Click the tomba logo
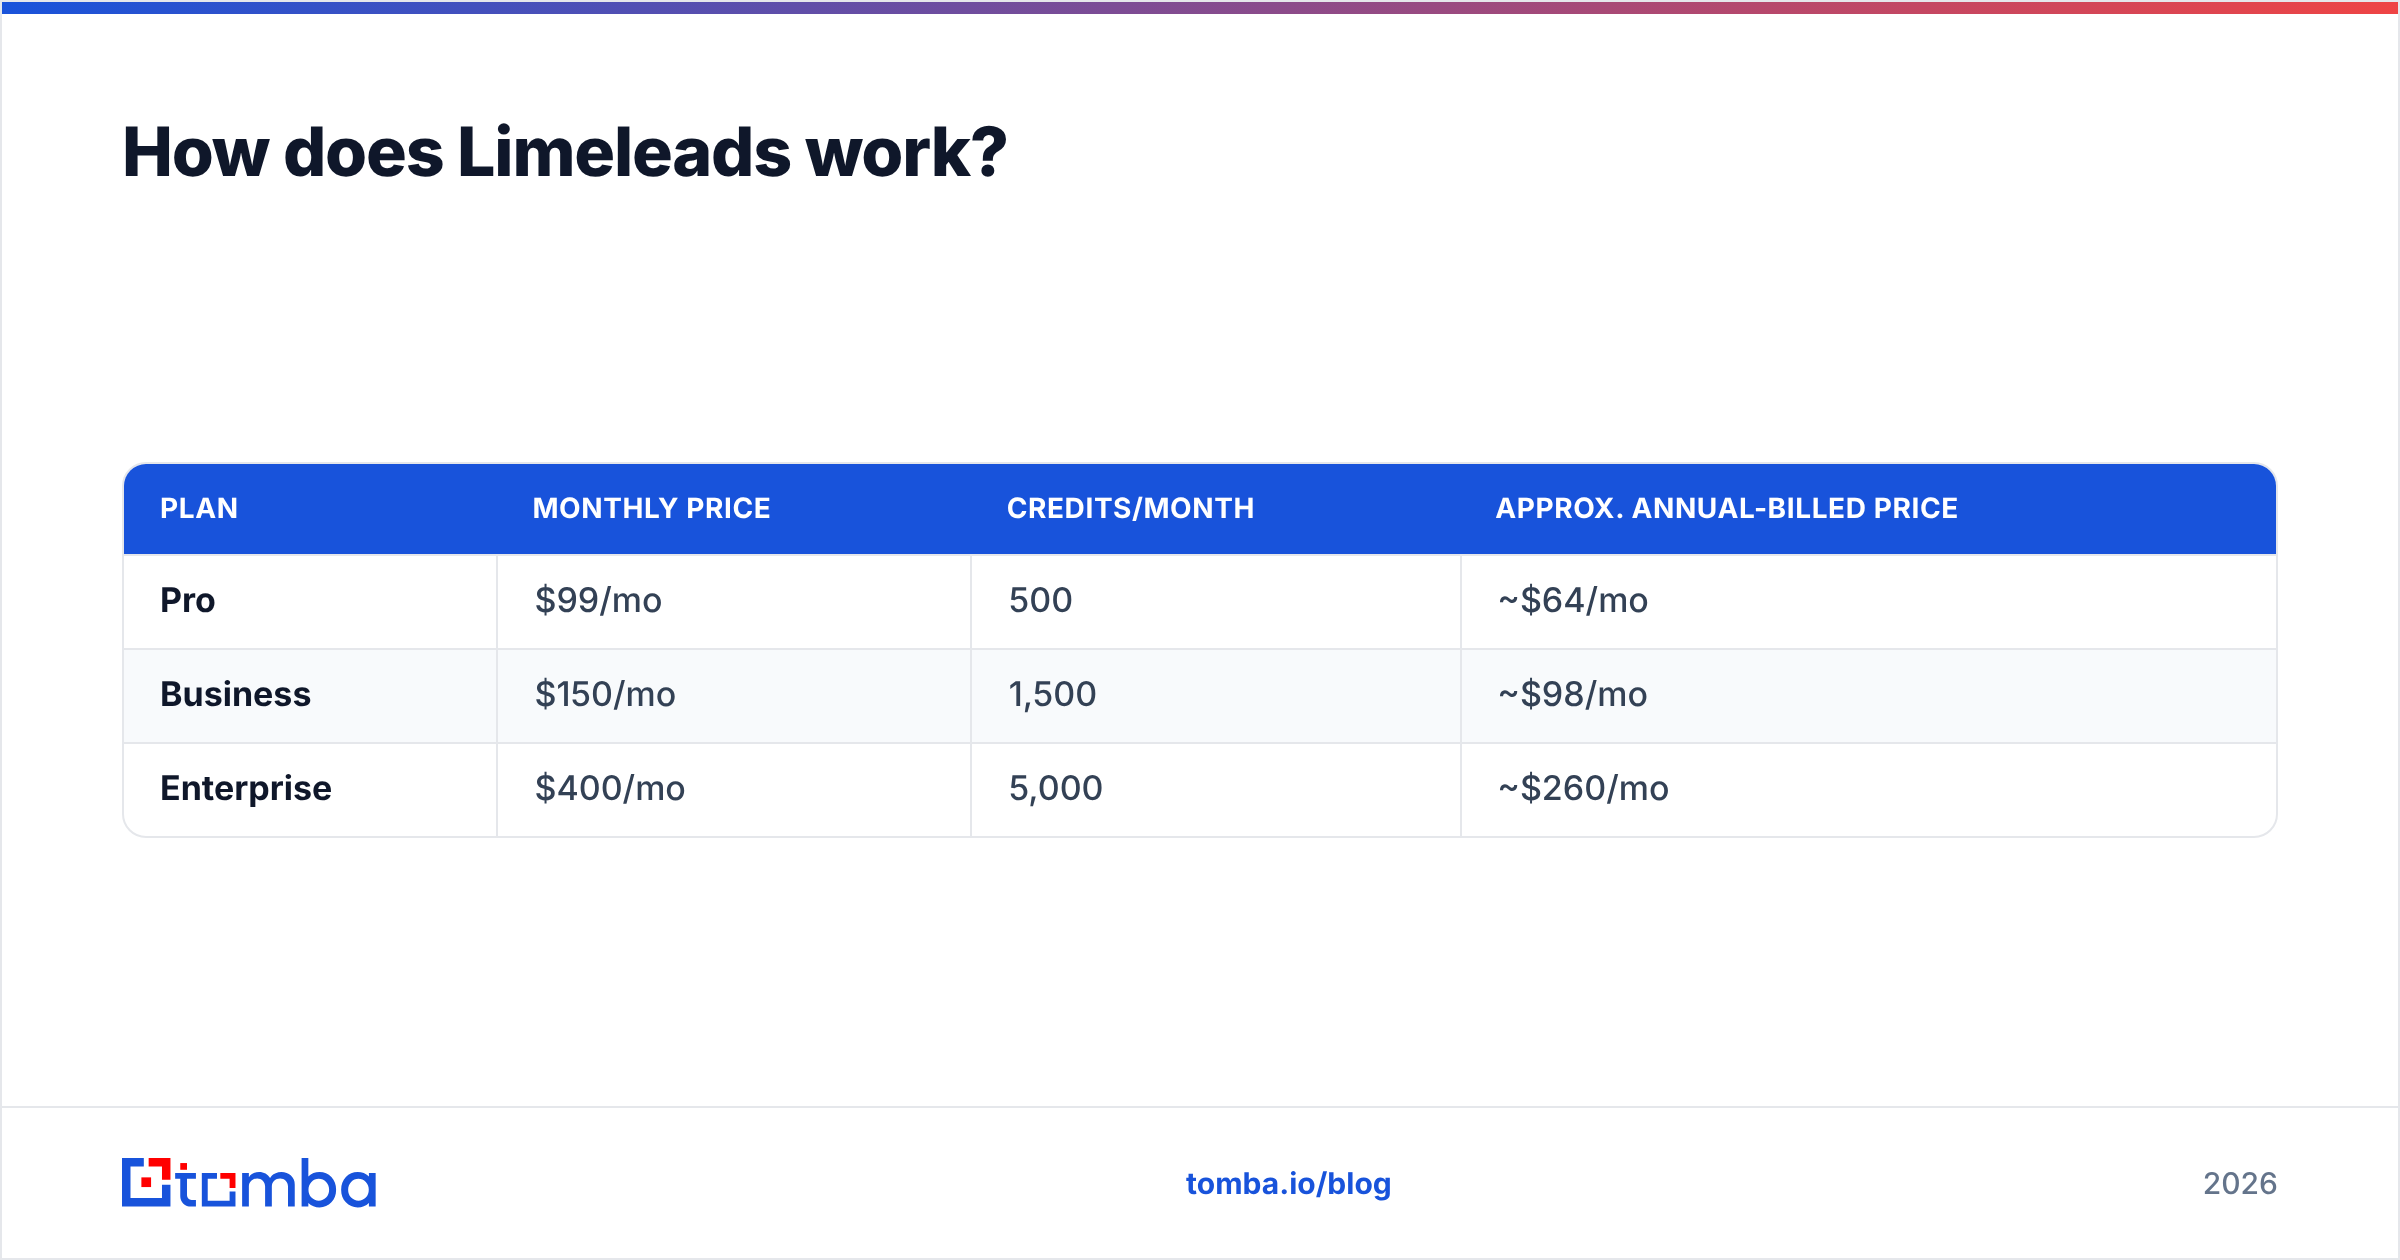Screen dimensions: 2400x1260 (x=249, y=1183)
